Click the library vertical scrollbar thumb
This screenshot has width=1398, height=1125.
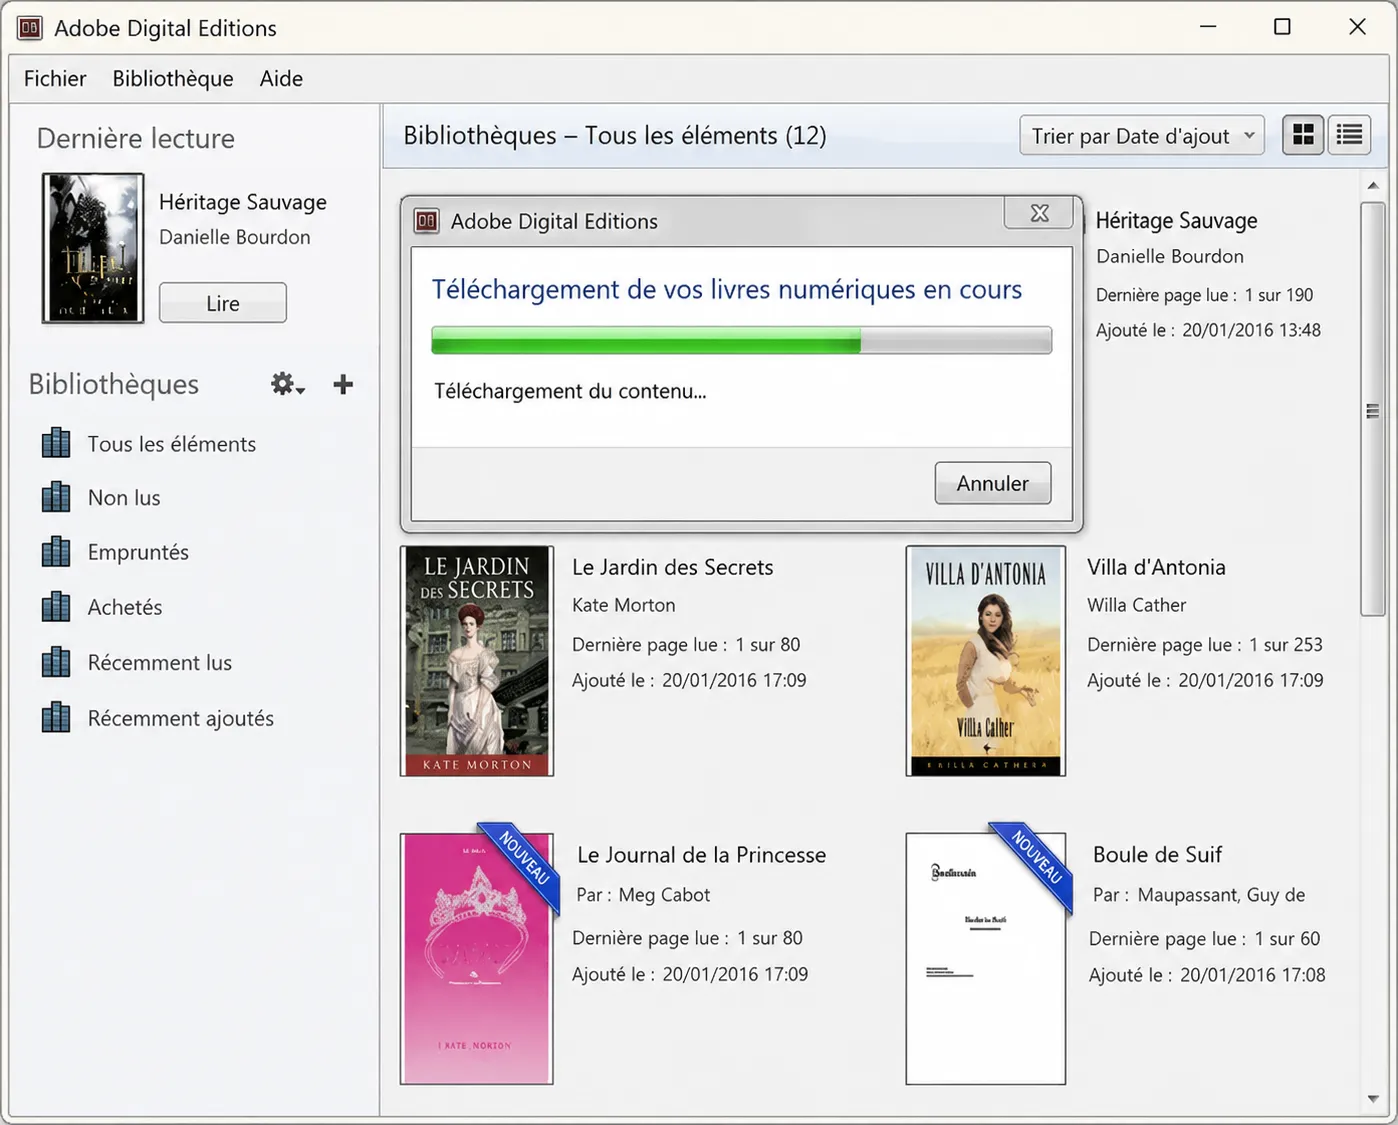1372,410
